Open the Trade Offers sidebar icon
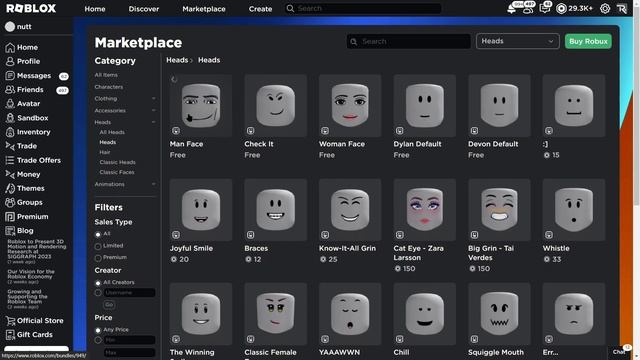640x360 pixels. [x=10, y=160]
